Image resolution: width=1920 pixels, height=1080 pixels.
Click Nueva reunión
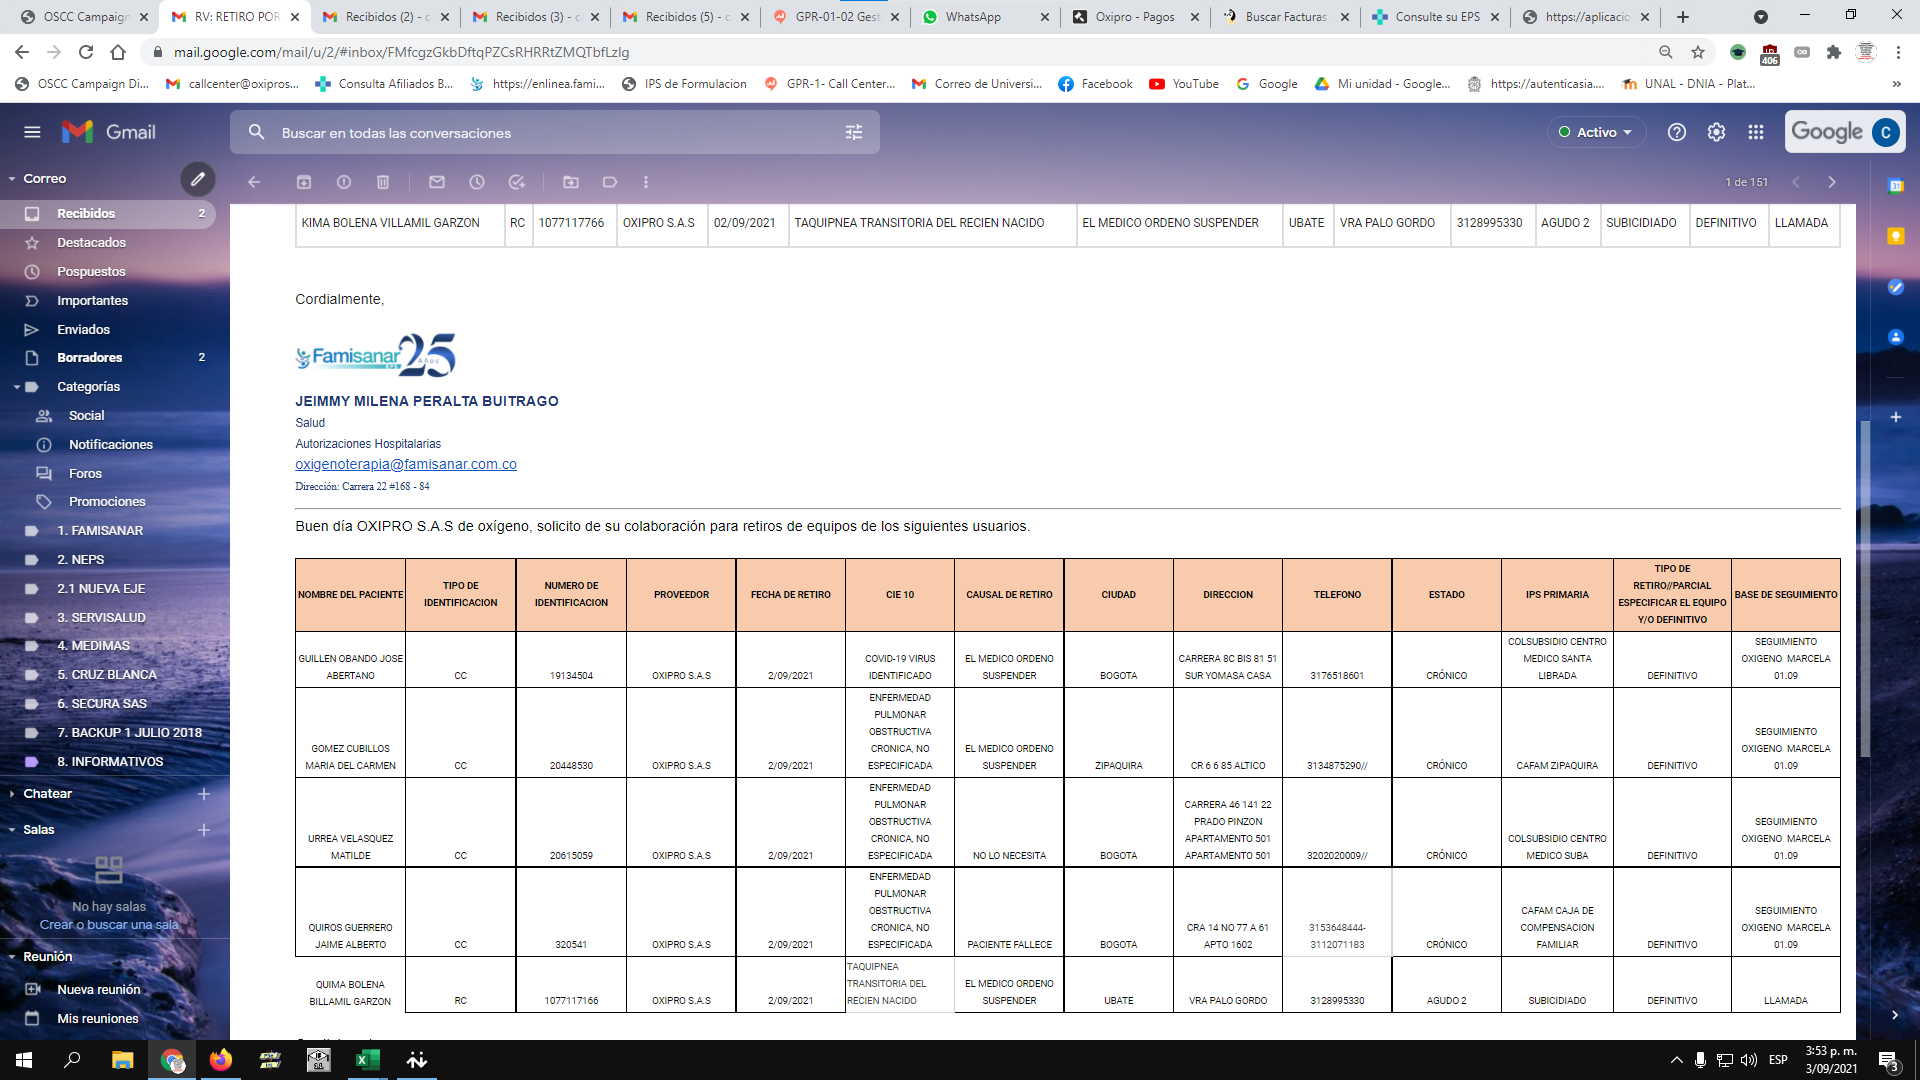coord(98,990)
